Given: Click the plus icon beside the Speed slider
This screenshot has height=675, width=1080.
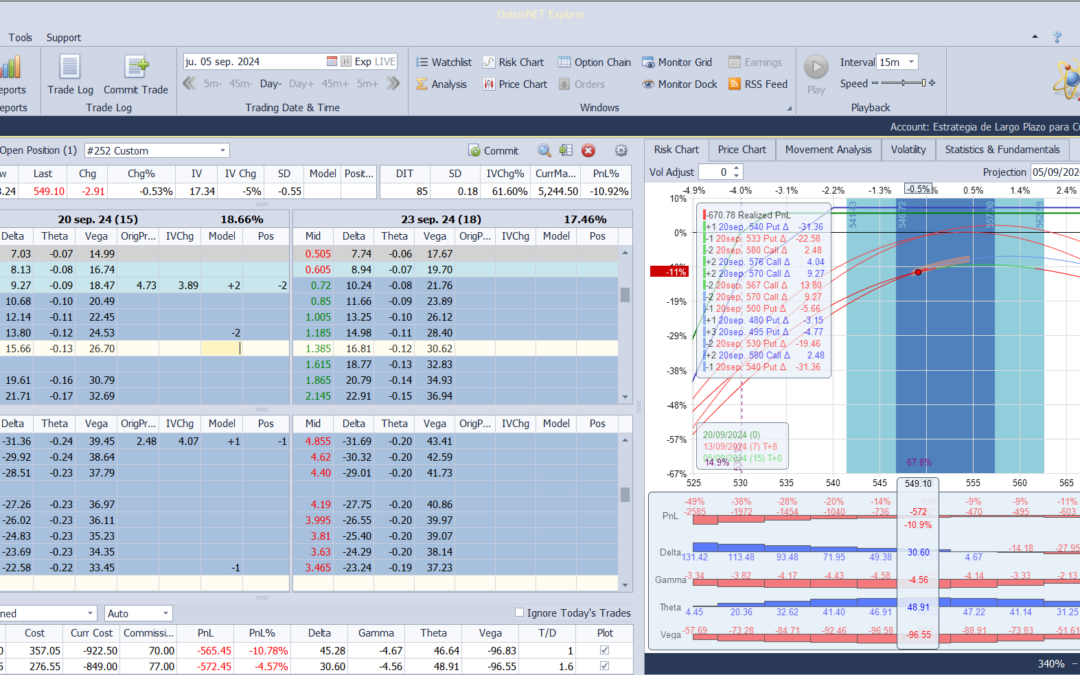Looking at the screenshot, I should [932, 83].
